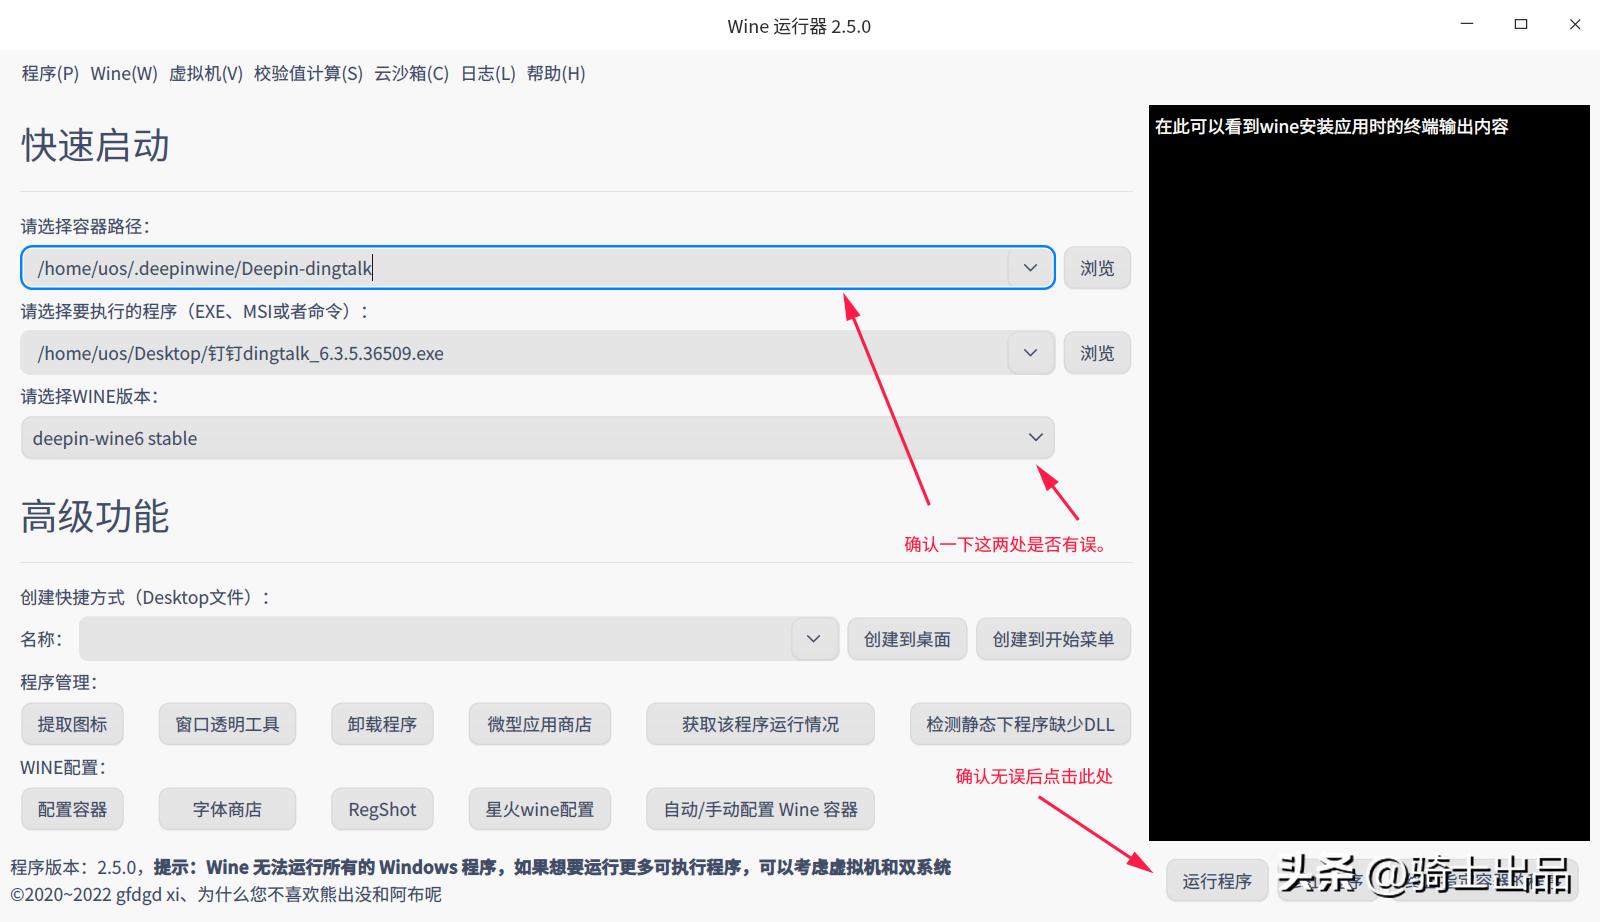Viewport: 1600px width, 922px height.
Task: Open the 微型应用商店 mini app store
Action: click(539, 723)
